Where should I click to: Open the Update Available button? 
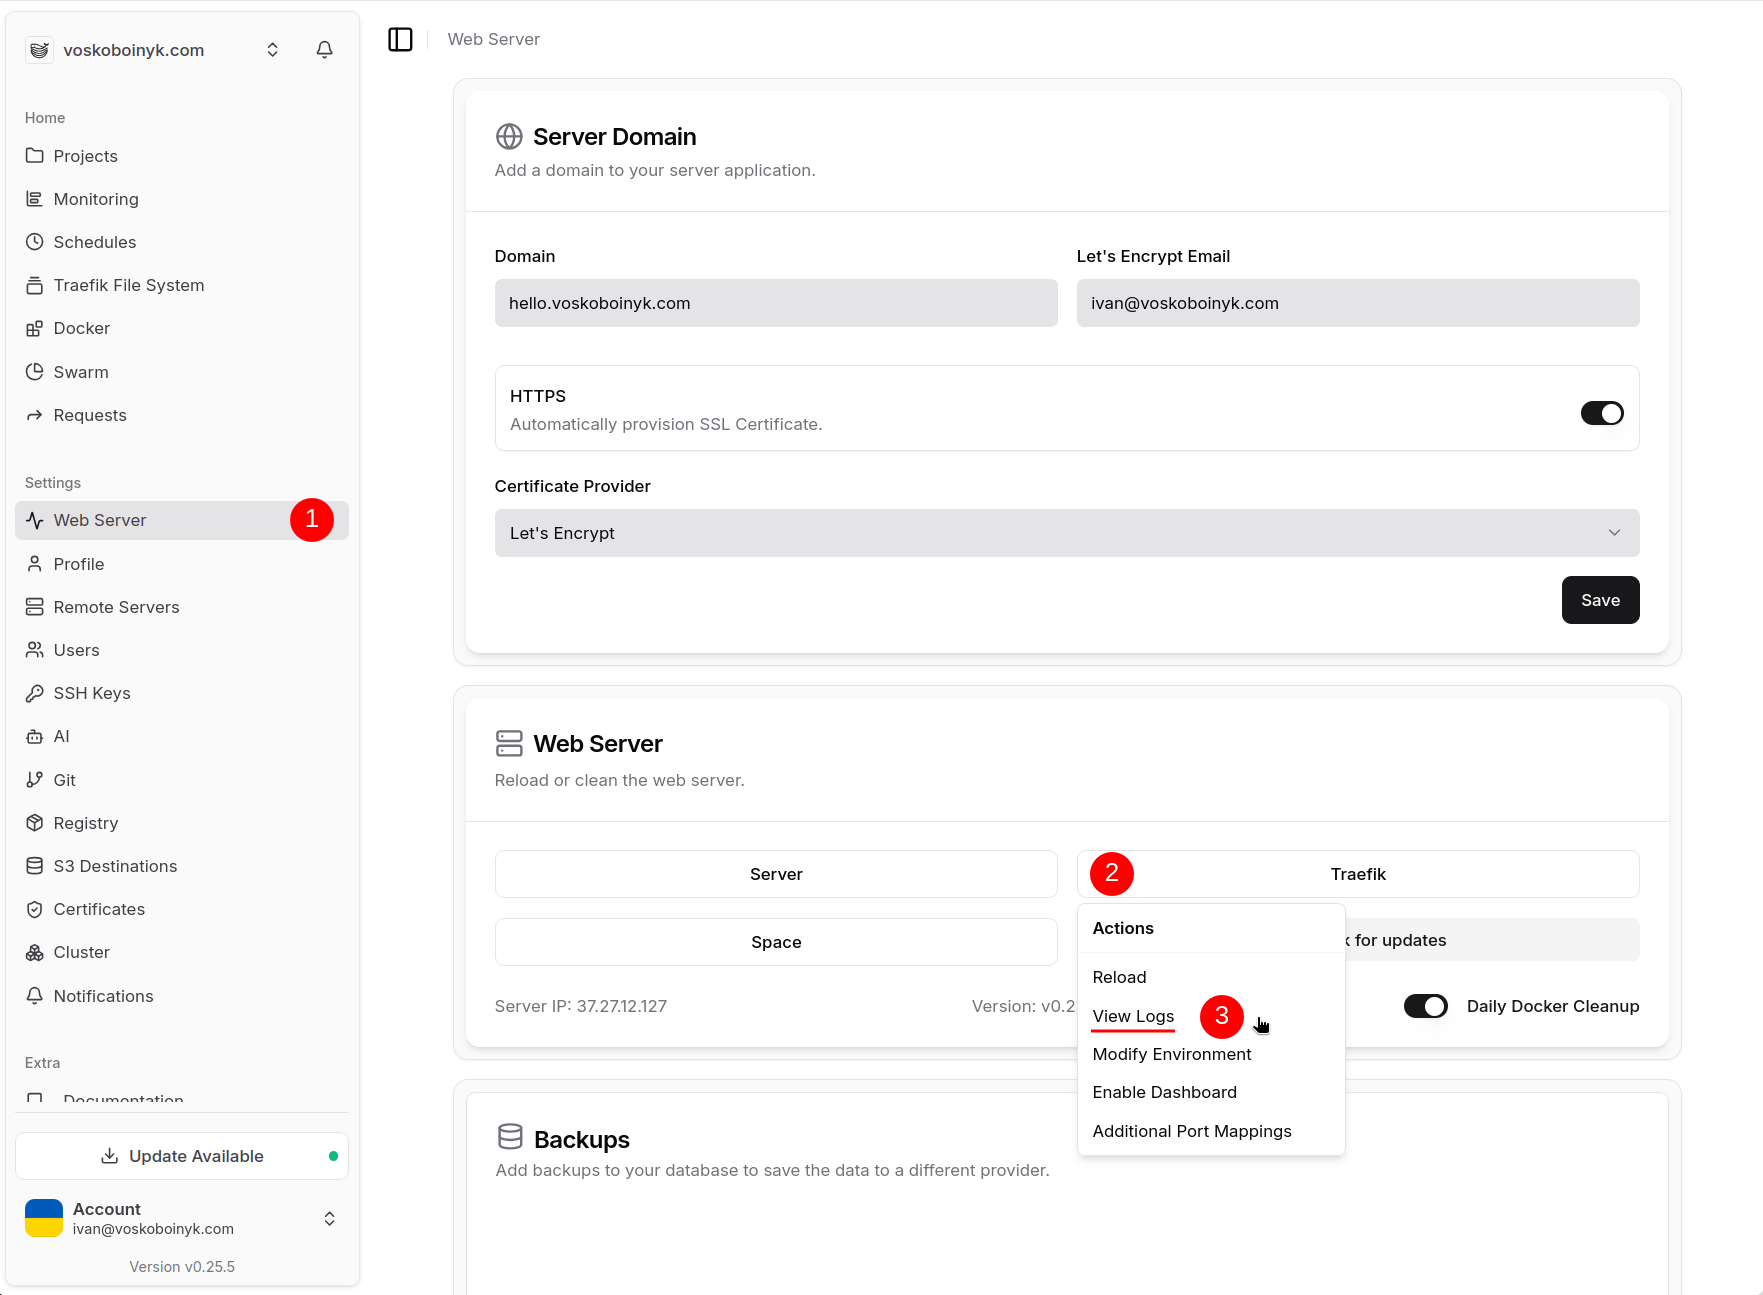[181, 1156]
